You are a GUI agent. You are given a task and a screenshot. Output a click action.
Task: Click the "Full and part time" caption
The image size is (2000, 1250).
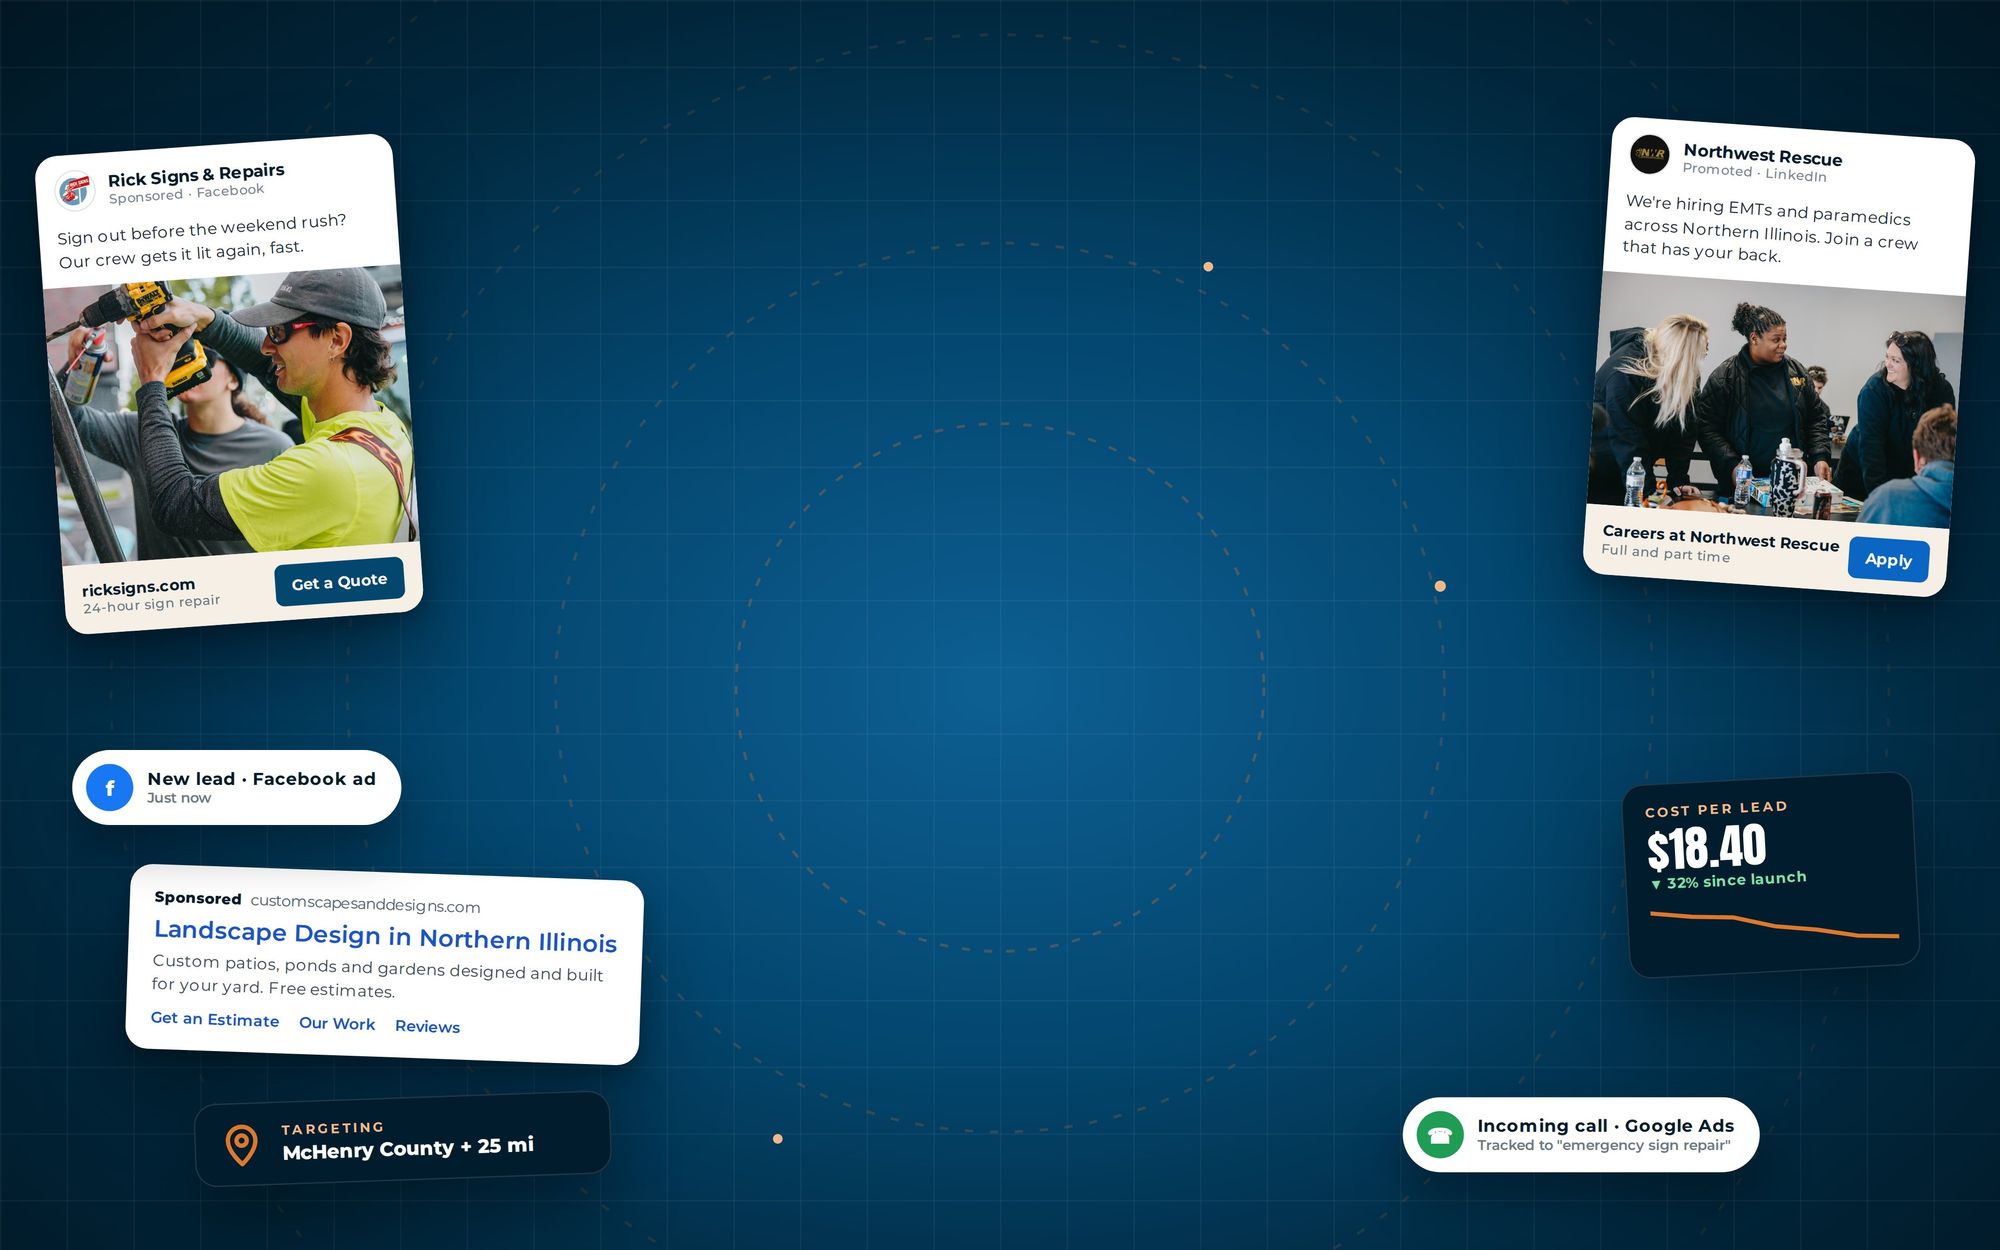(x=1665, y=553)
